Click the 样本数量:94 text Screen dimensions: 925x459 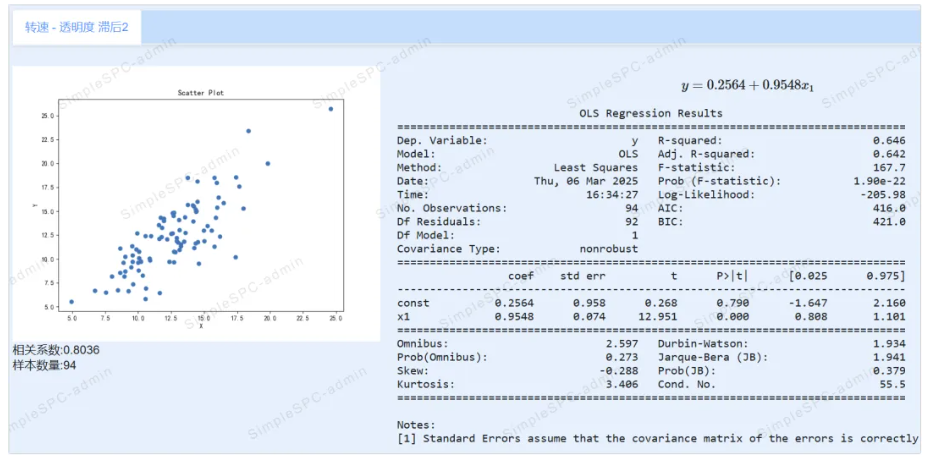point(44,365)
